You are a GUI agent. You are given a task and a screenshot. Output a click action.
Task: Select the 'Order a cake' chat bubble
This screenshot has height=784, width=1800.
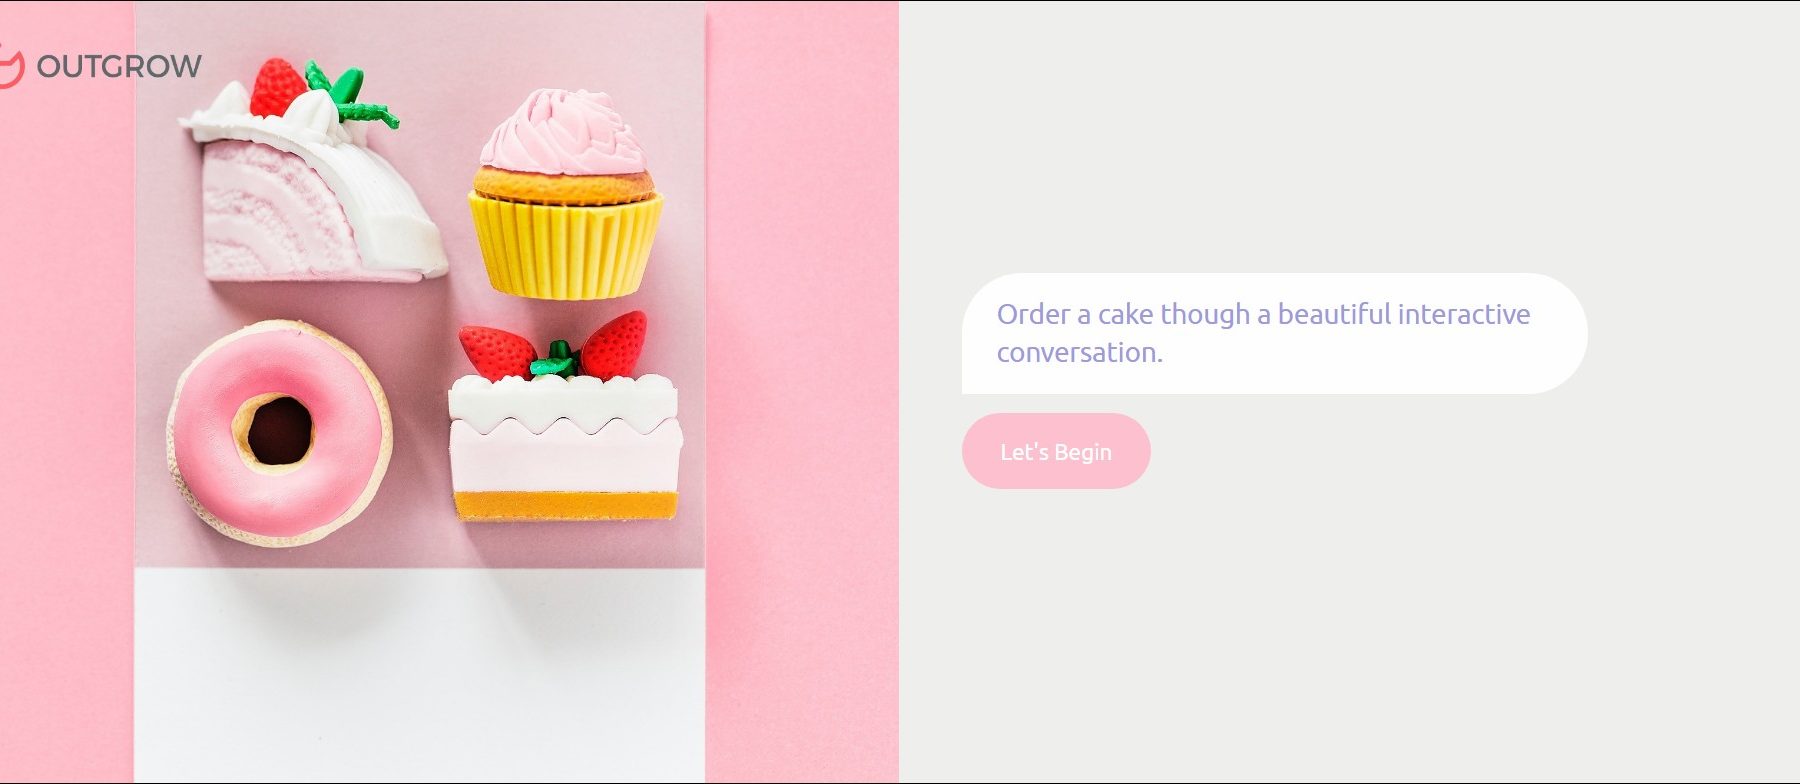(x=1274, y=333)
